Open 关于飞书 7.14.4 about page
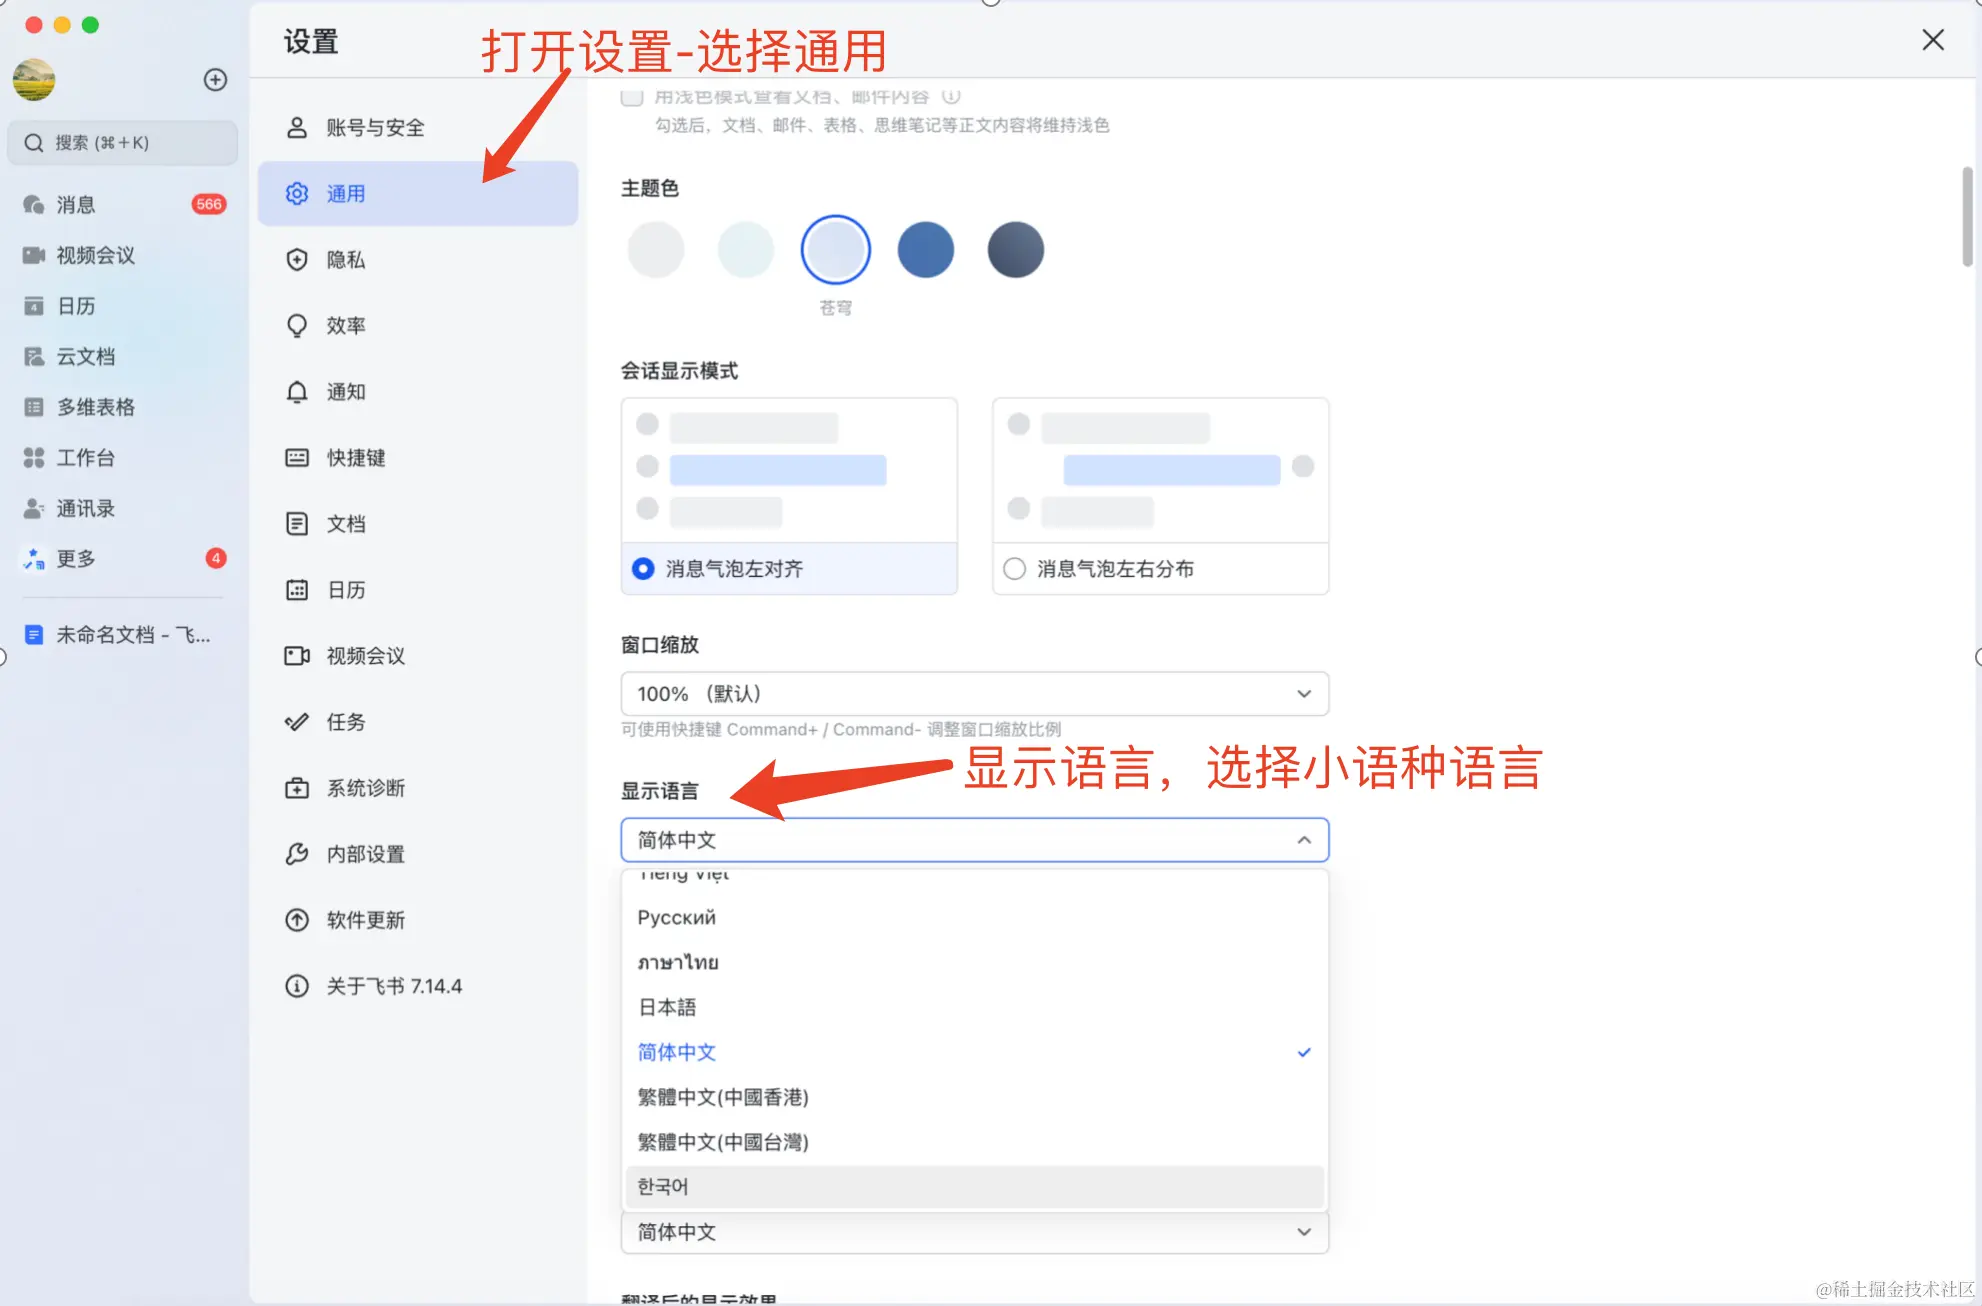Image resolution: width=1982 pixels, height=1306 pixels. point(394,986)
